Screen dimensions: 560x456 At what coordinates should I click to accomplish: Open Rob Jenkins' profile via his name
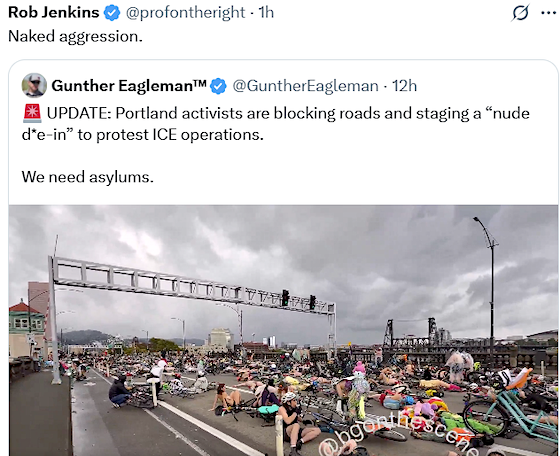(54, 12)
